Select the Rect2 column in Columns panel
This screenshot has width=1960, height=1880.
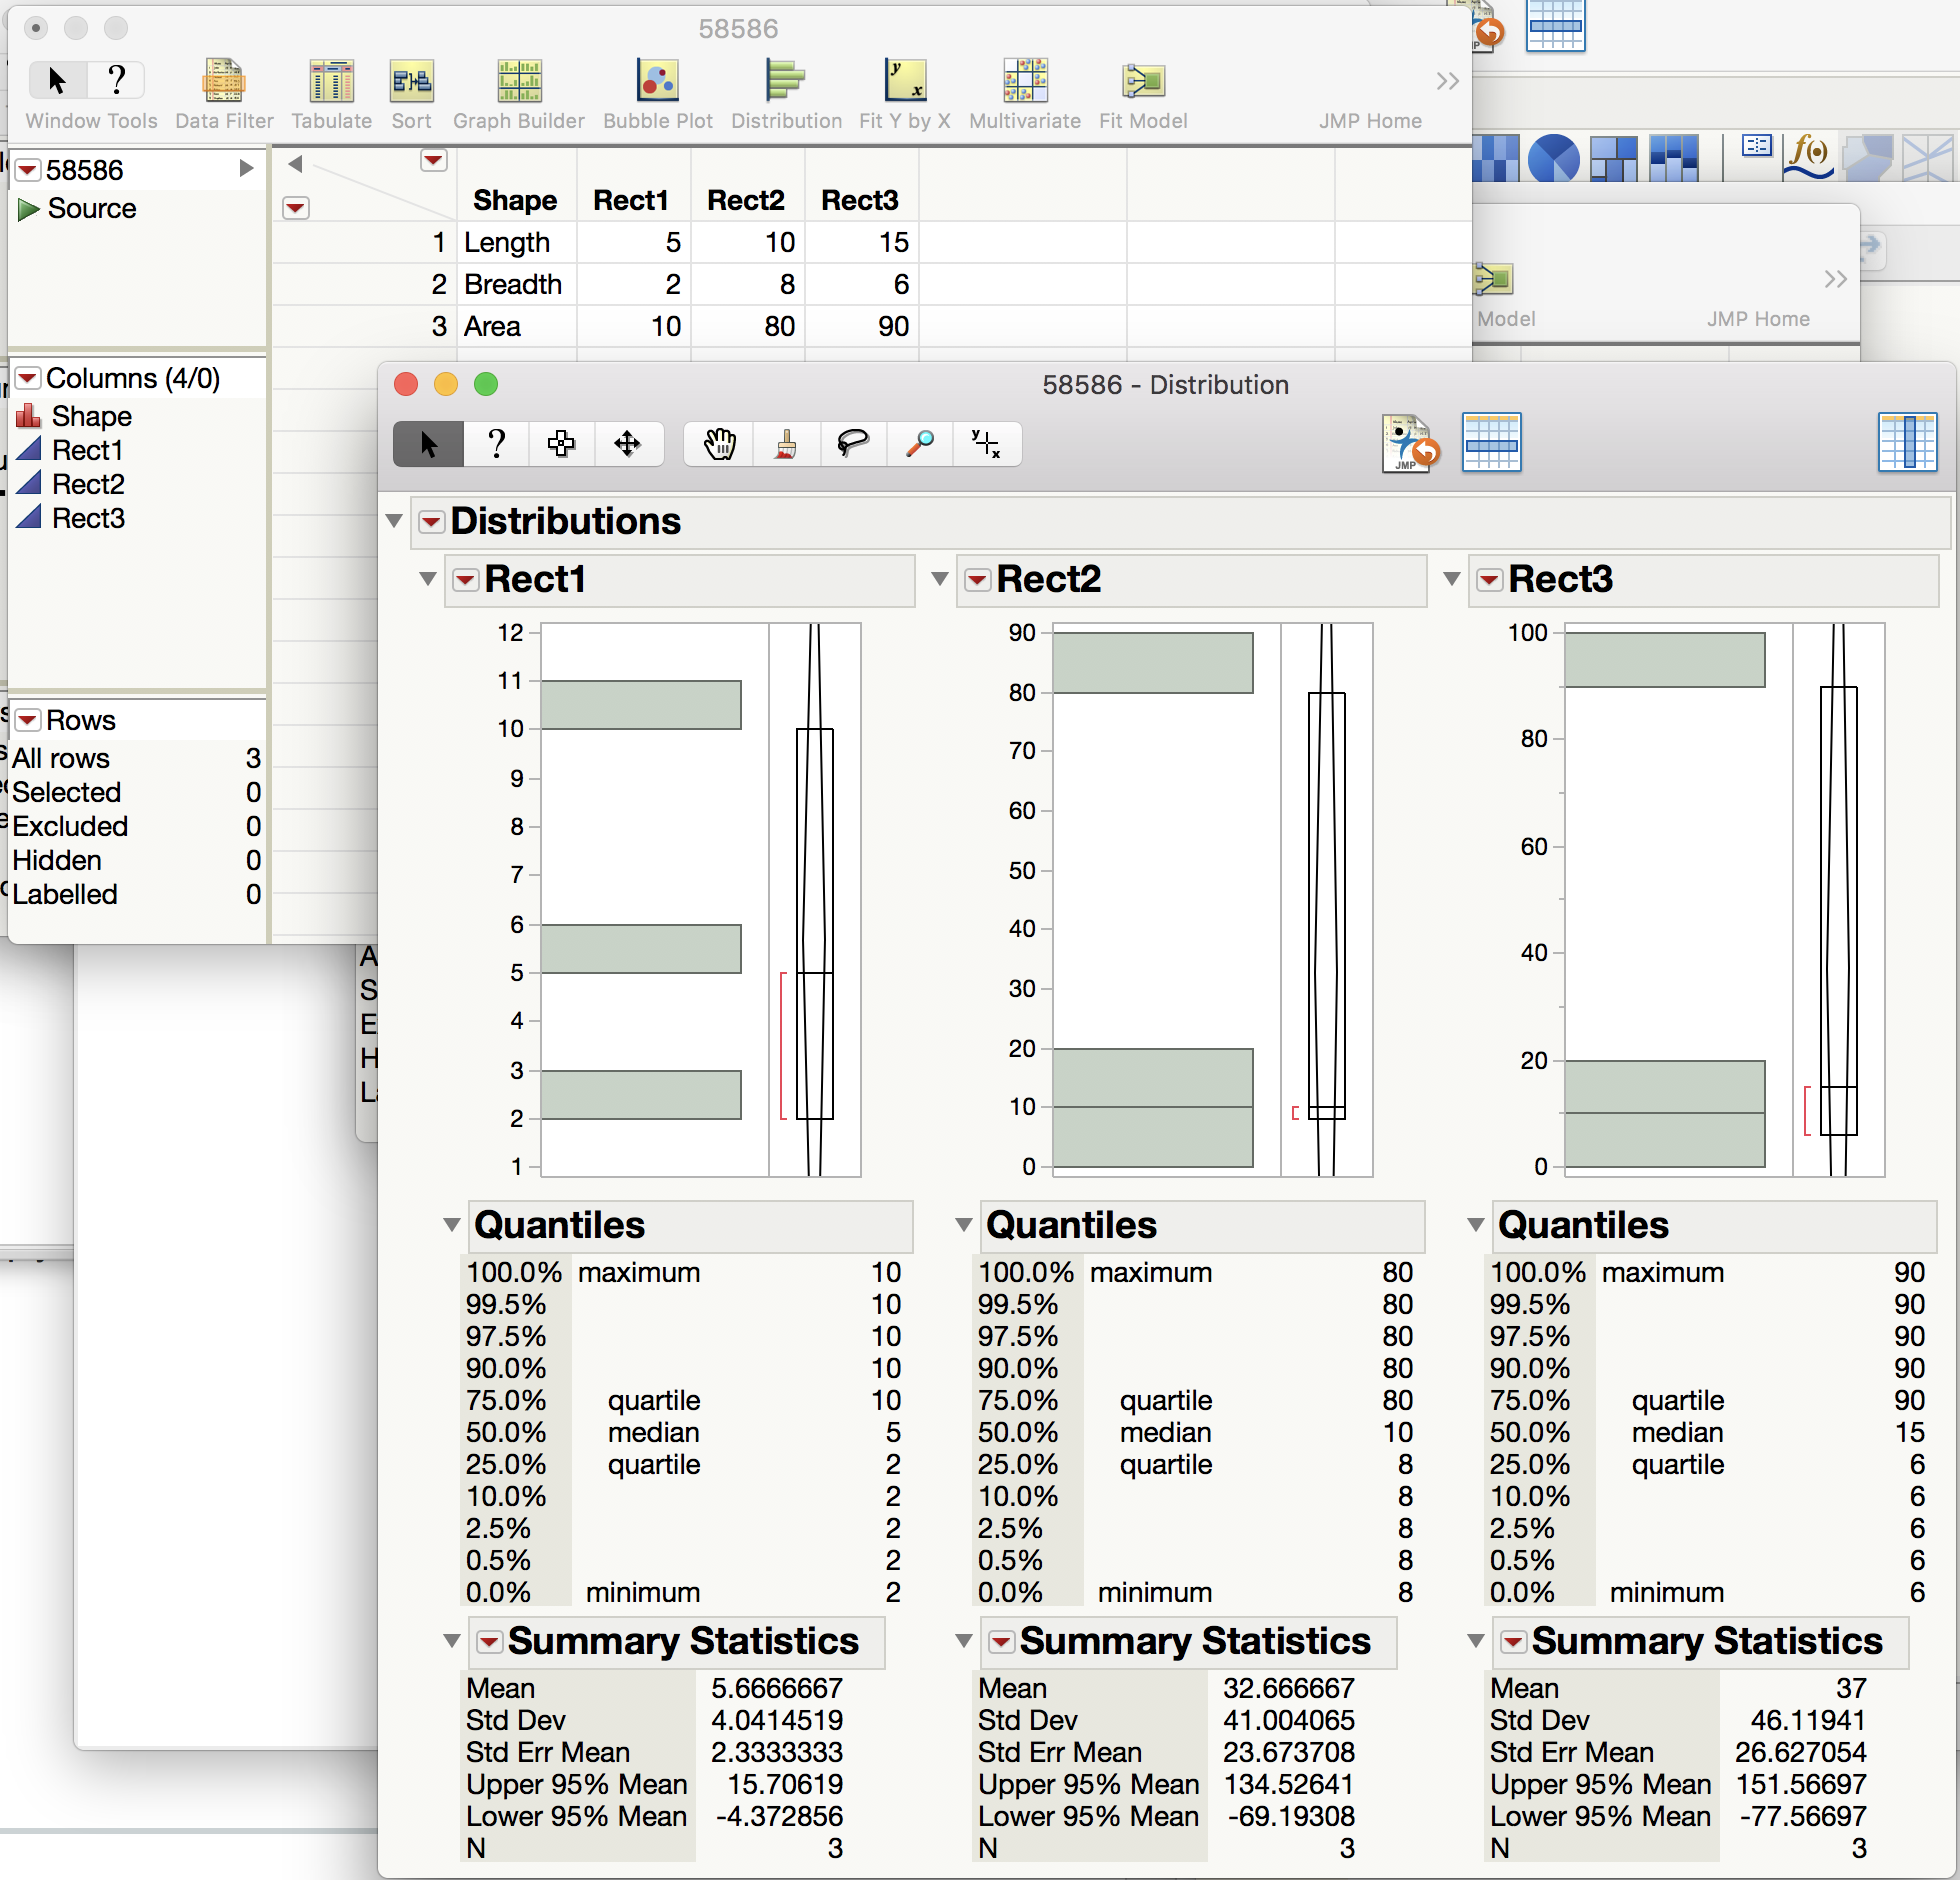[88, 484]
